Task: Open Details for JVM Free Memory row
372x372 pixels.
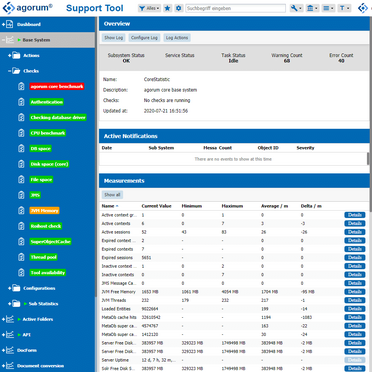Action: 355,292
